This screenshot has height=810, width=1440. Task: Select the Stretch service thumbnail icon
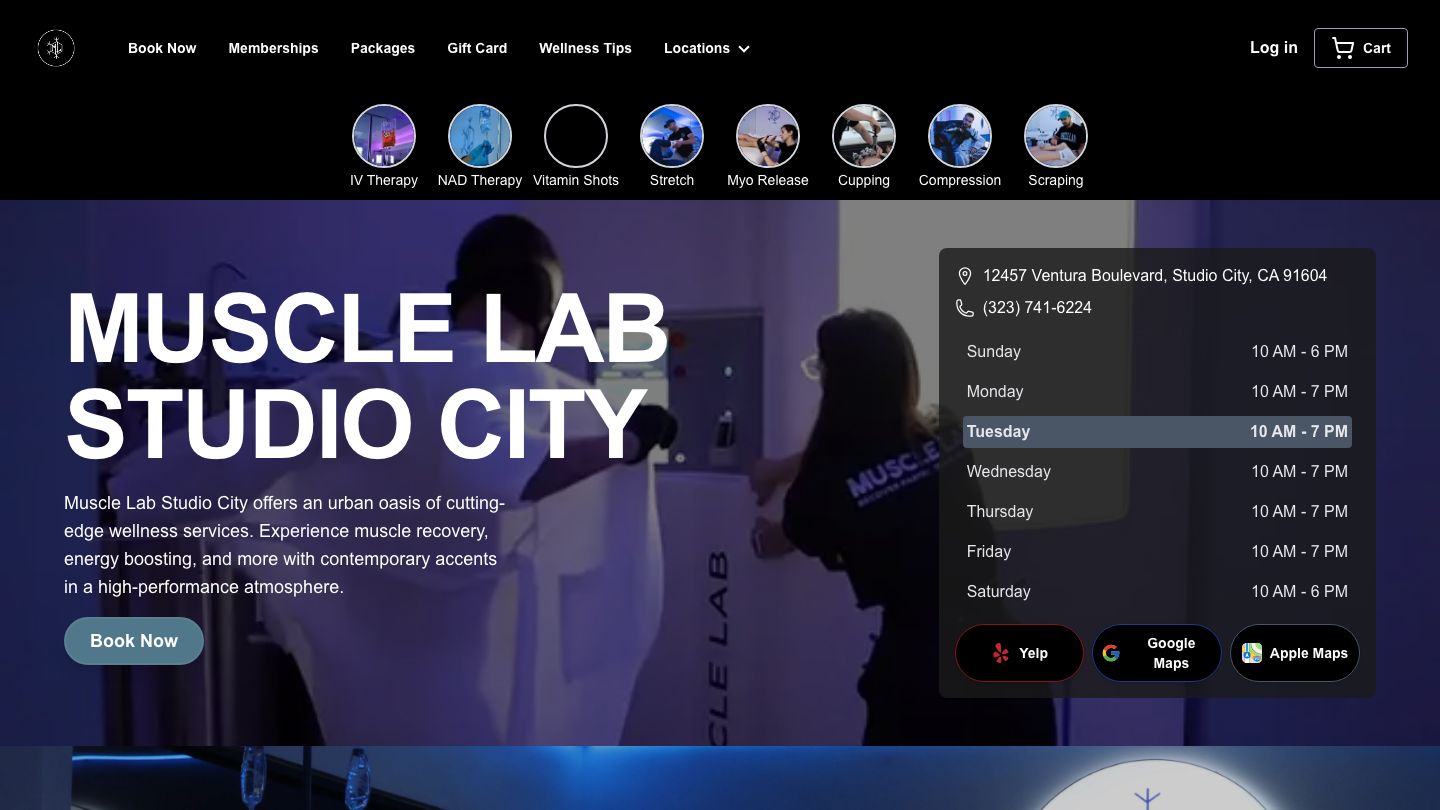[672, 136]
